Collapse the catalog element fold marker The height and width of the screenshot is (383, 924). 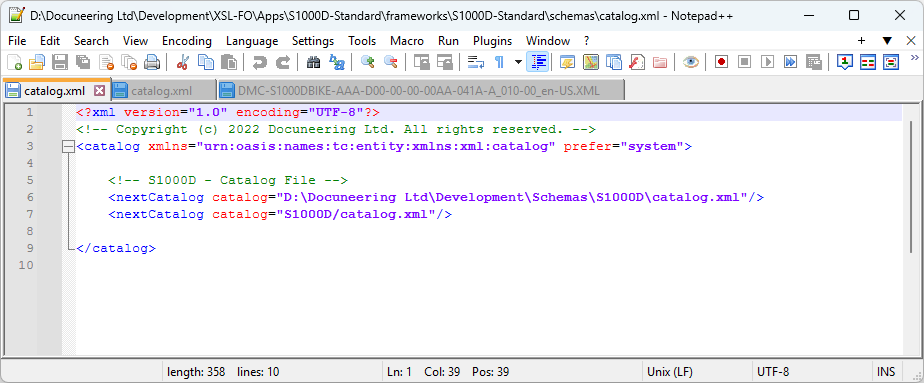click(x=68, y=147)
